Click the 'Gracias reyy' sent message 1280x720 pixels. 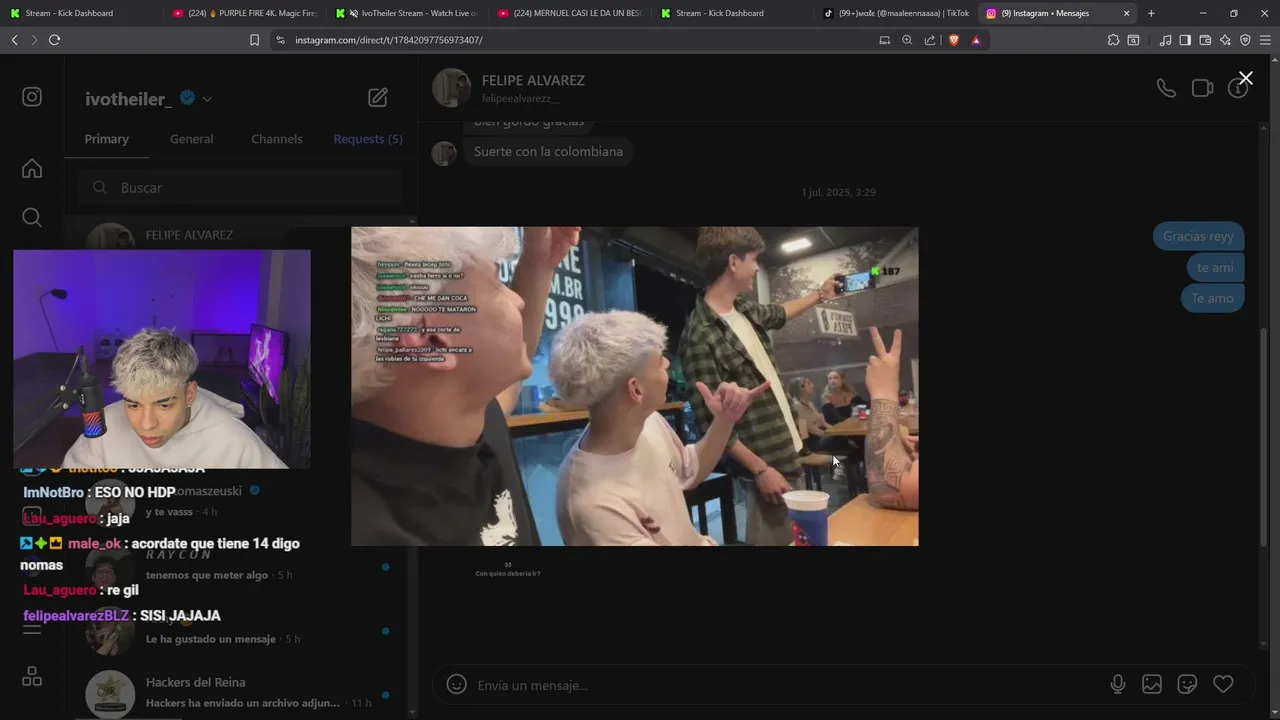click(x=1198, y=236)
